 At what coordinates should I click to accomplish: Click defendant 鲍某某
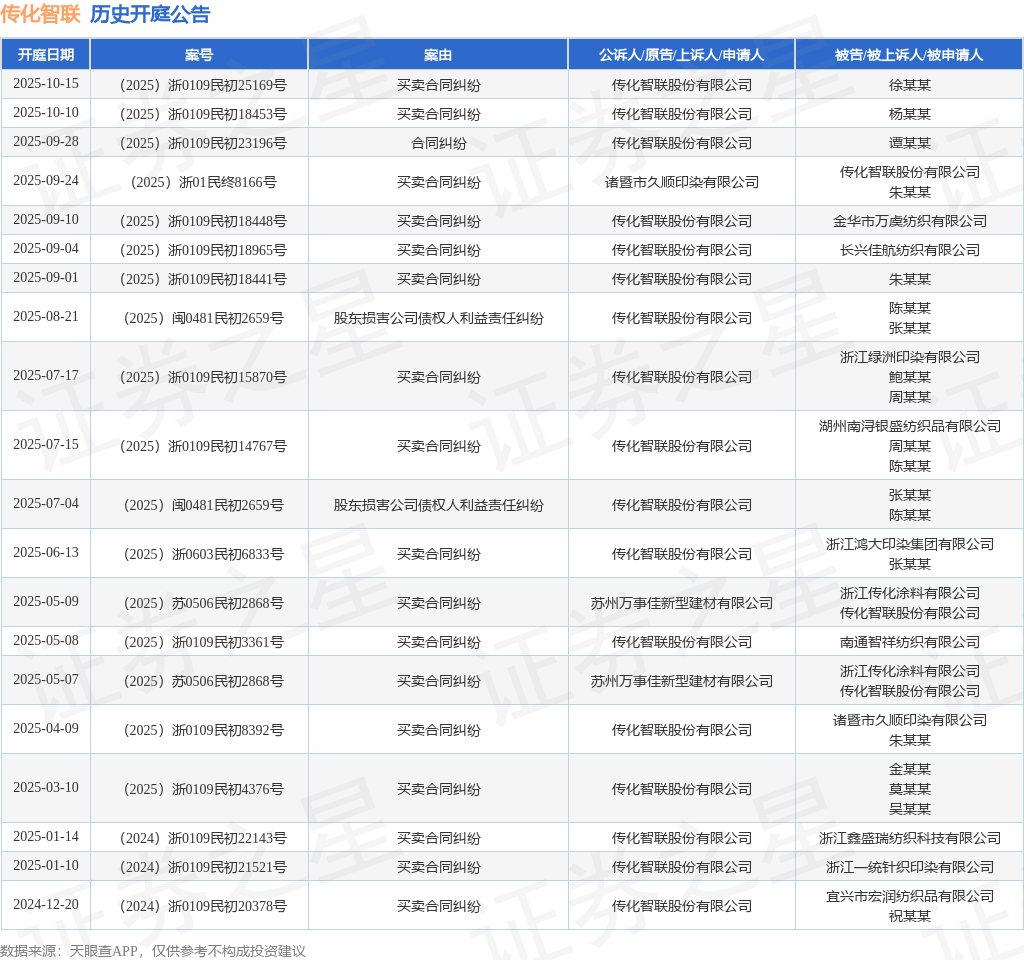click(909, 377)
